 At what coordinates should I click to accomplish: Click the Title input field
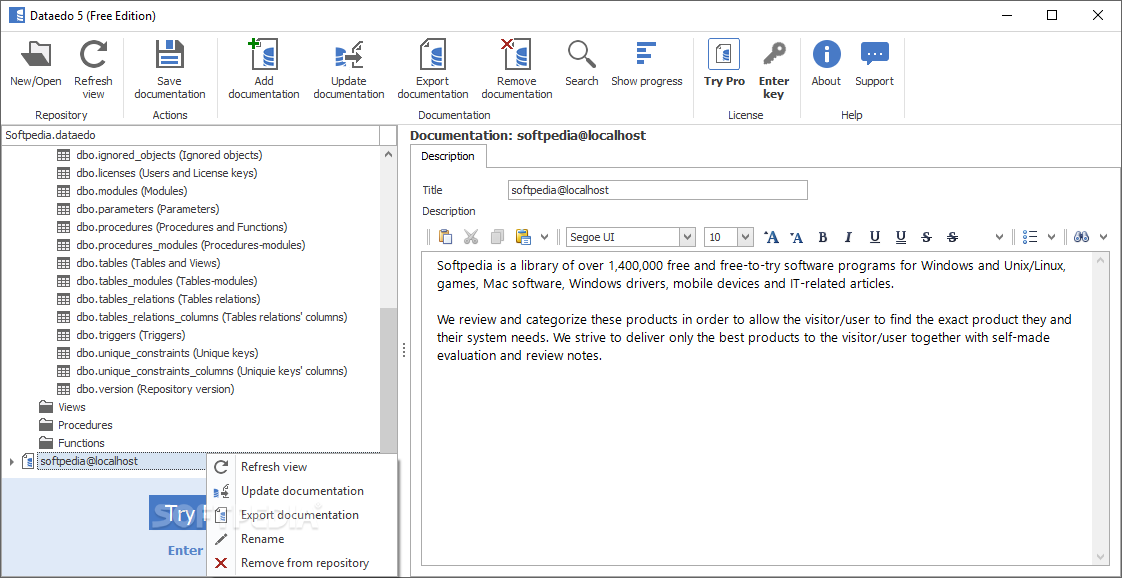click(x=658, y=190)
